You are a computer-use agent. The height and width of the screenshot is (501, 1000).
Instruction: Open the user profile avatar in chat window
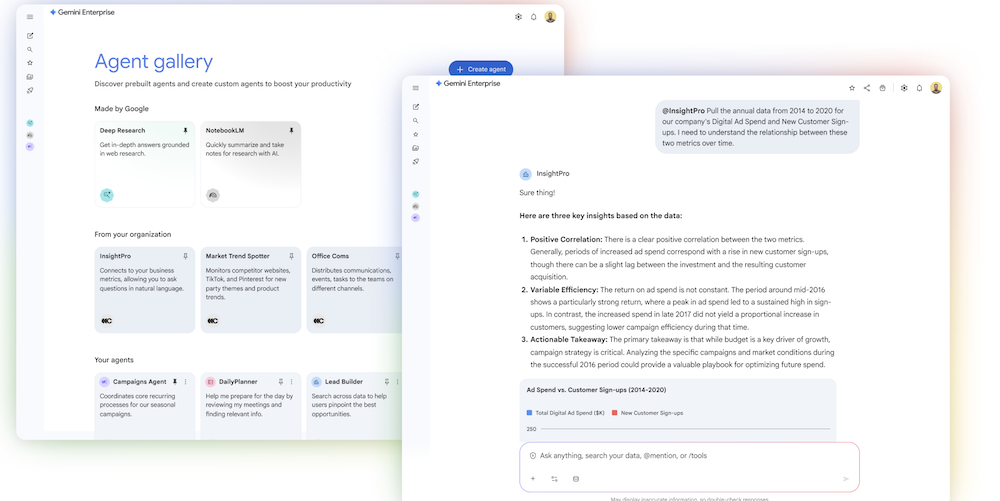coord(936,88)
